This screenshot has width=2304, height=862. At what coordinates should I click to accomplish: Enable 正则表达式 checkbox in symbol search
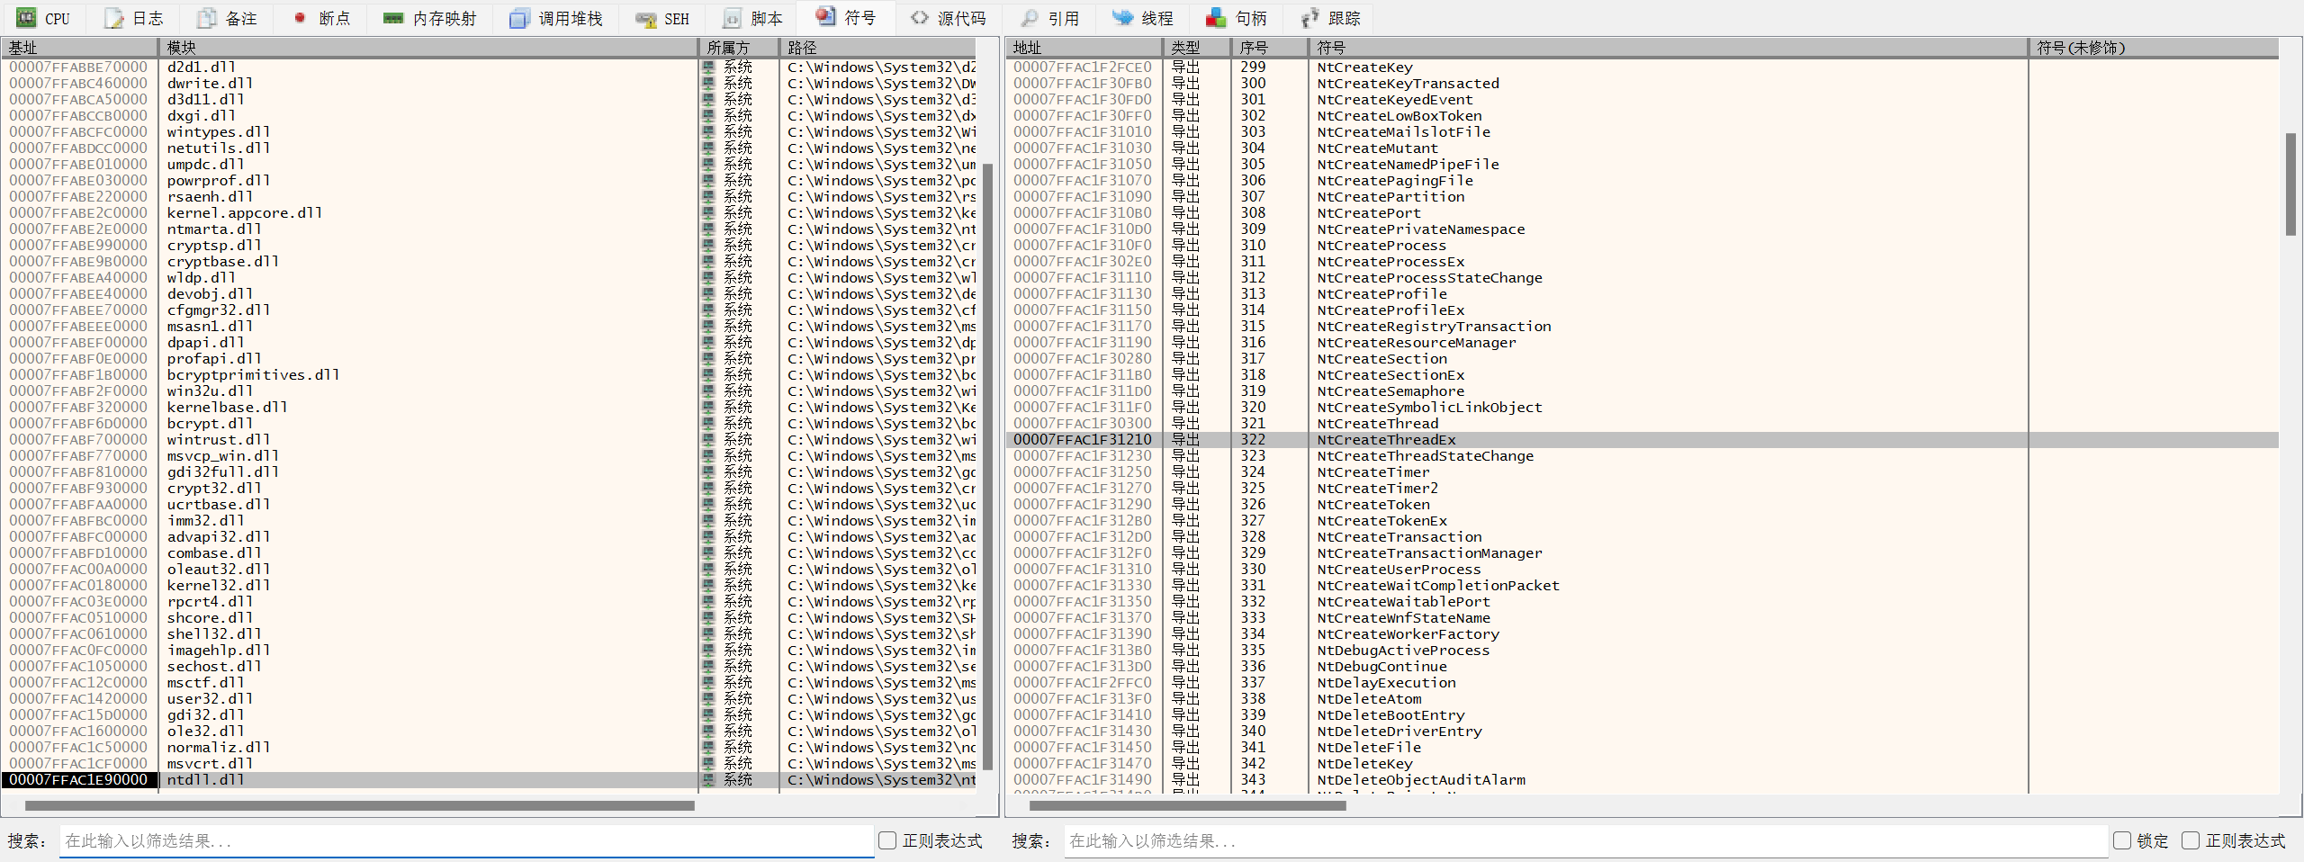[x=2190, y=841]
